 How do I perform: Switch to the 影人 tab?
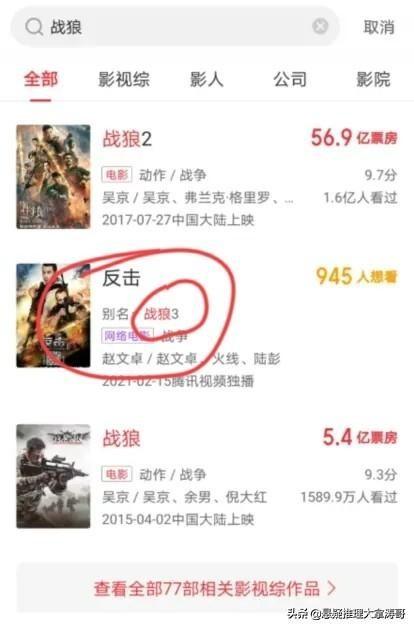pyautogui.click(x=207, y=79)
